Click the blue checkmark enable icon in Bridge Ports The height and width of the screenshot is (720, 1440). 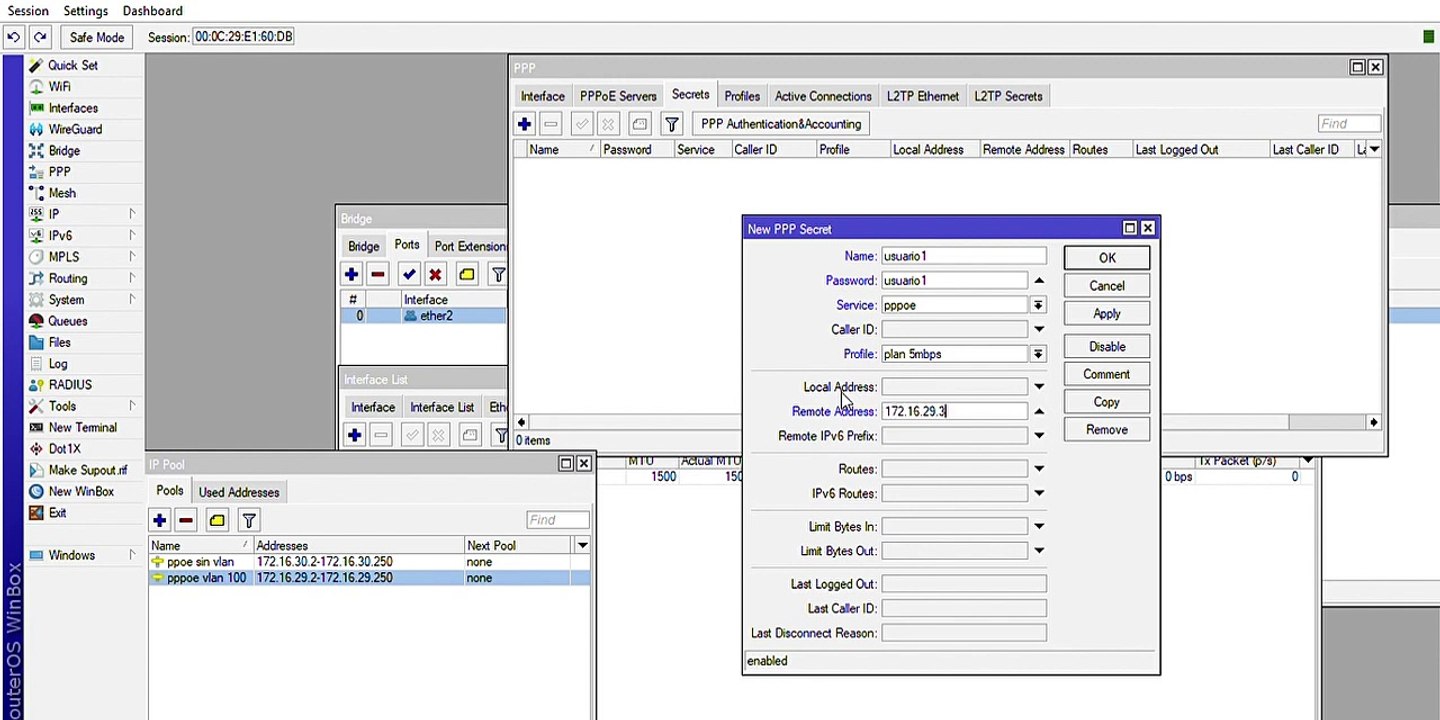point(408,274)
